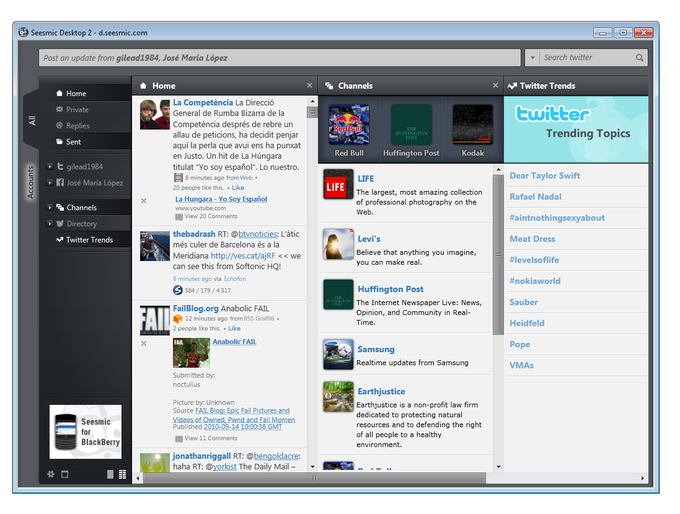The height and width of the screenshot is (514, 680).
Task: Expand the José María López account
Action: click(x=50, y=183)
